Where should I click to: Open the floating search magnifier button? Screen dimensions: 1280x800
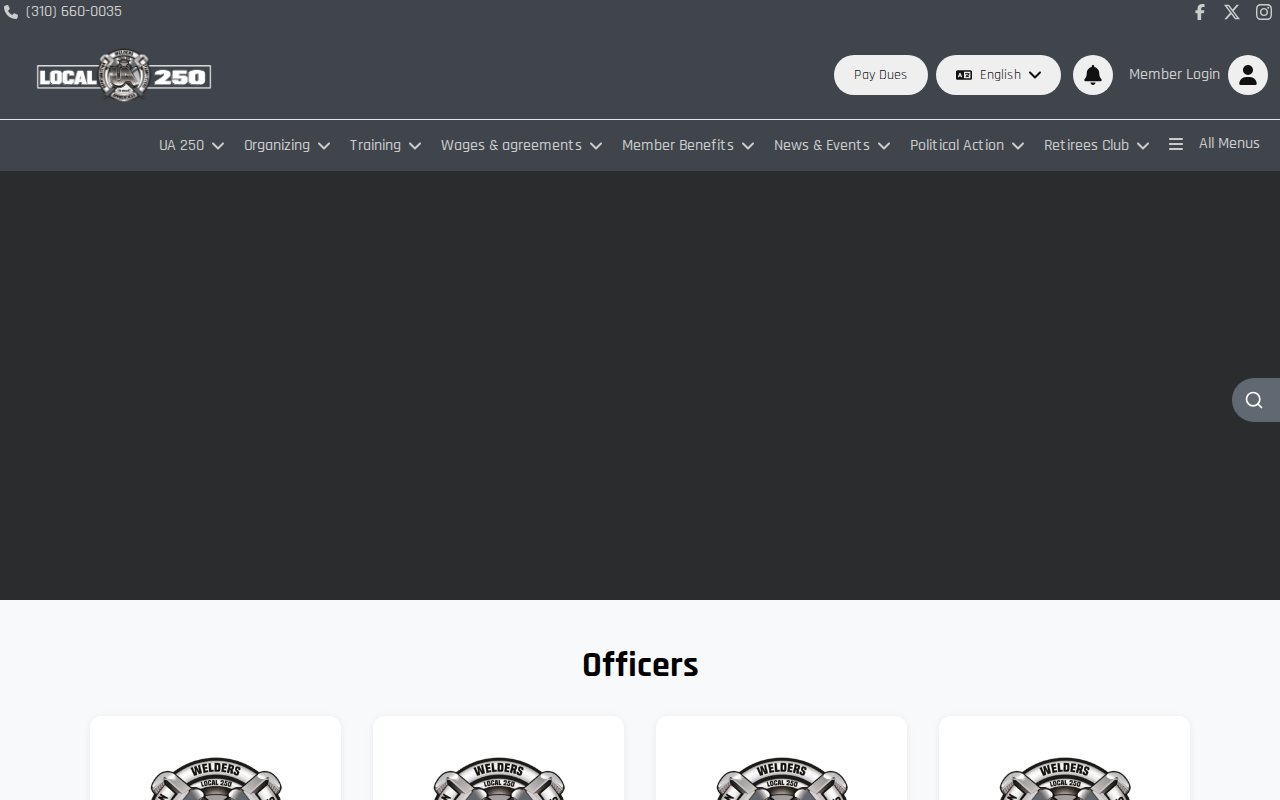pos(1254,400)
